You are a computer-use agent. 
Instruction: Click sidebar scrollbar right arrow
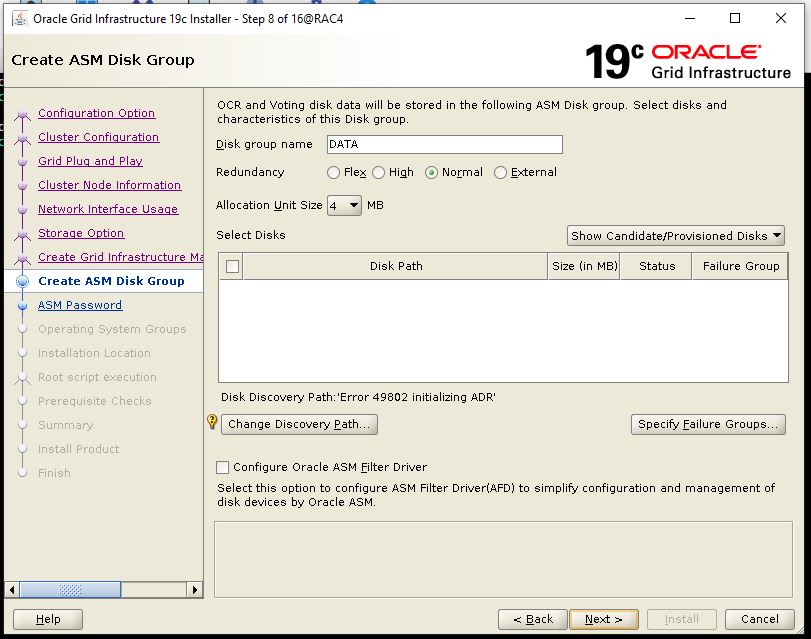coord(194,590)
